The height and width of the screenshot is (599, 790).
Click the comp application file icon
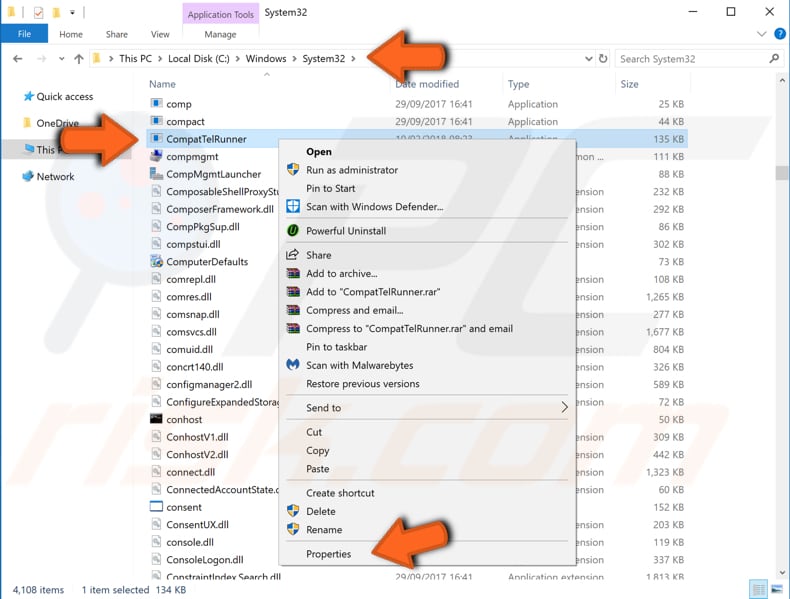[x=156, y=103]
